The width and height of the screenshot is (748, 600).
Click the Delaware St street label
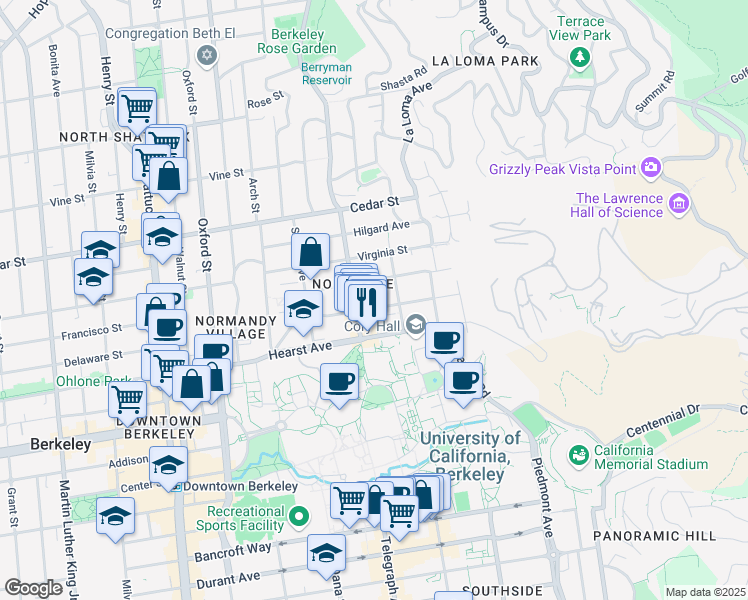pos(94,358)
